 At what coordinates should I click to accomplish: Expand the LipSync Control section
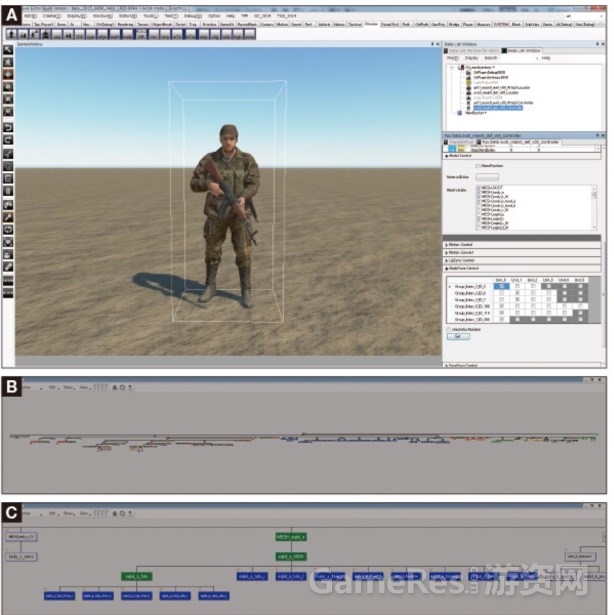click(x=522, y=260)
